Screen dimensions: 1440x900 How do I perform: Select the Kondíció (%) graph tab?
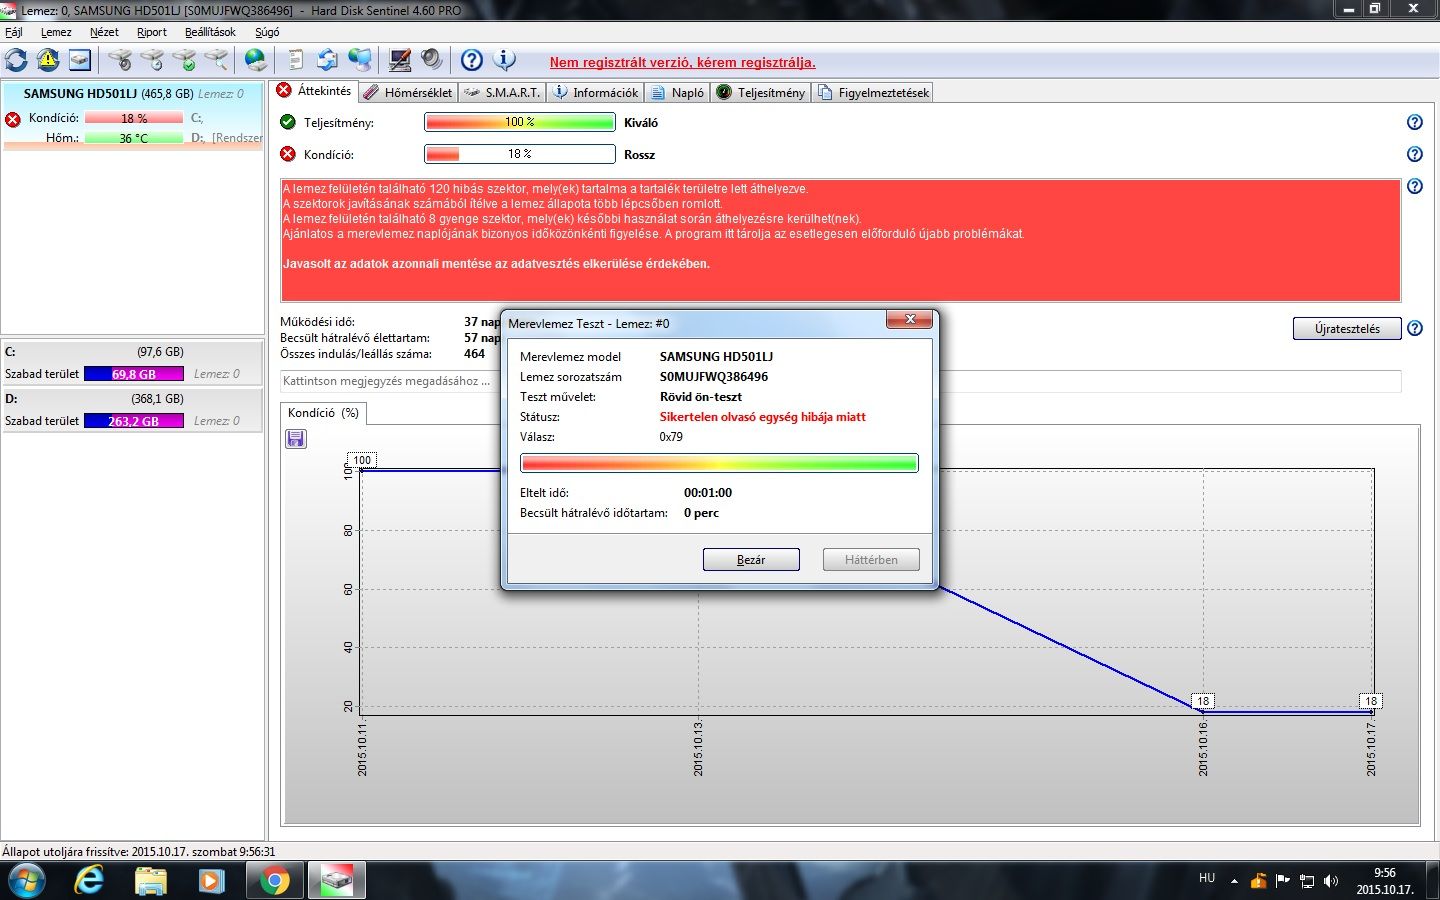323,413
